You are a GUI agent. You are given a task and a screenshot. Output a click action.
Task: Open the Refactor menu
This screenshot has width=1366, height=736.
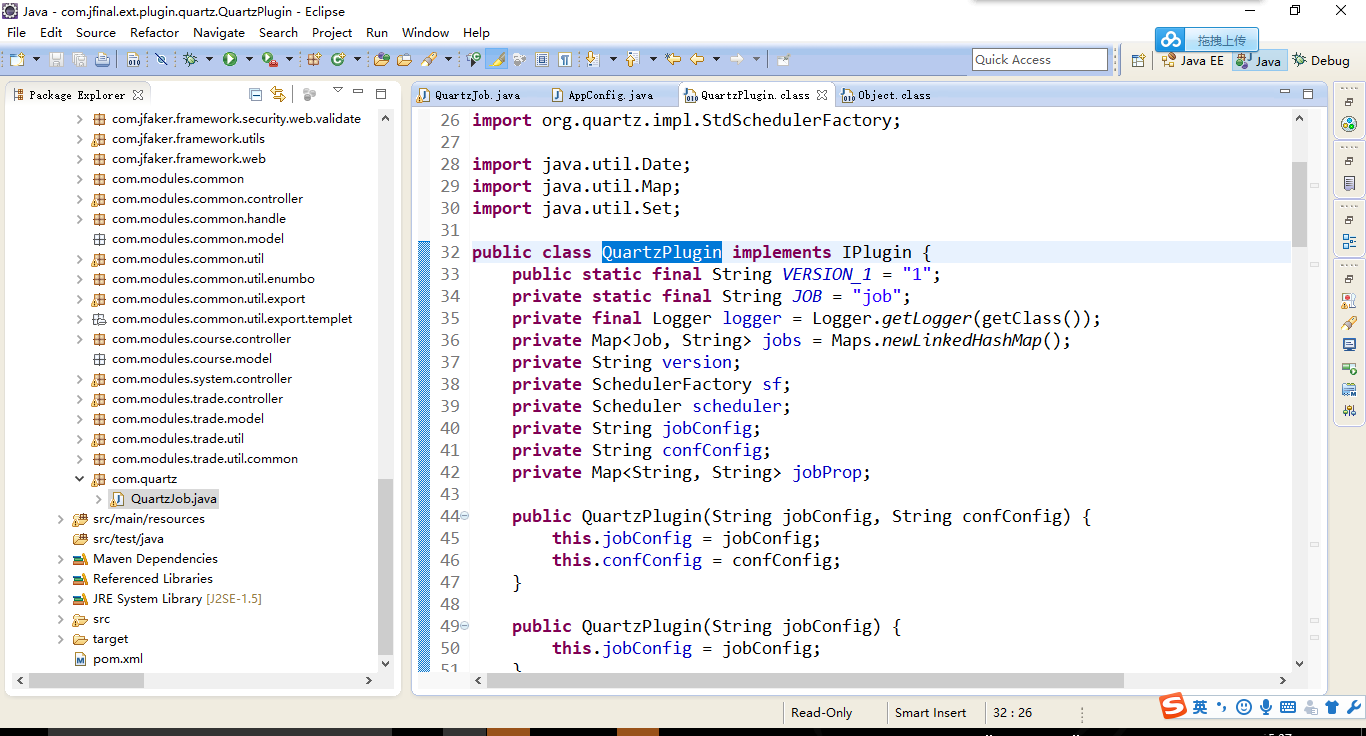[154, 32]
